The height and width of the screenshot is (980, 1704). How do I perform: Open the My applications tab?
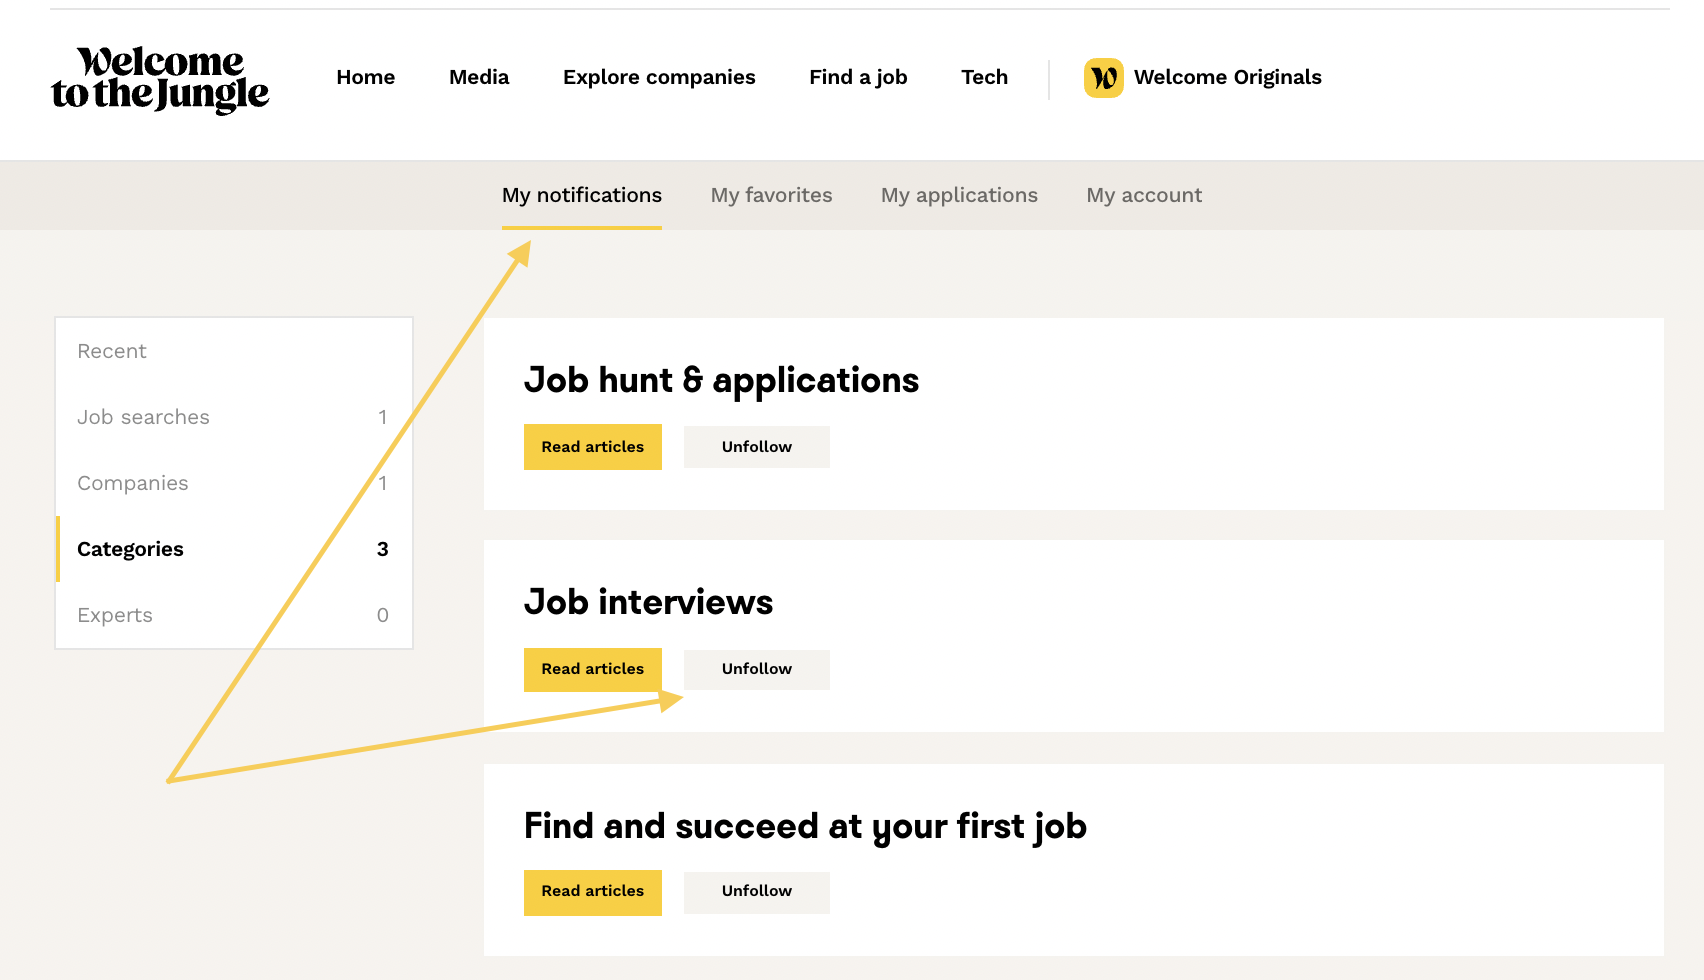tap(959, 195)
